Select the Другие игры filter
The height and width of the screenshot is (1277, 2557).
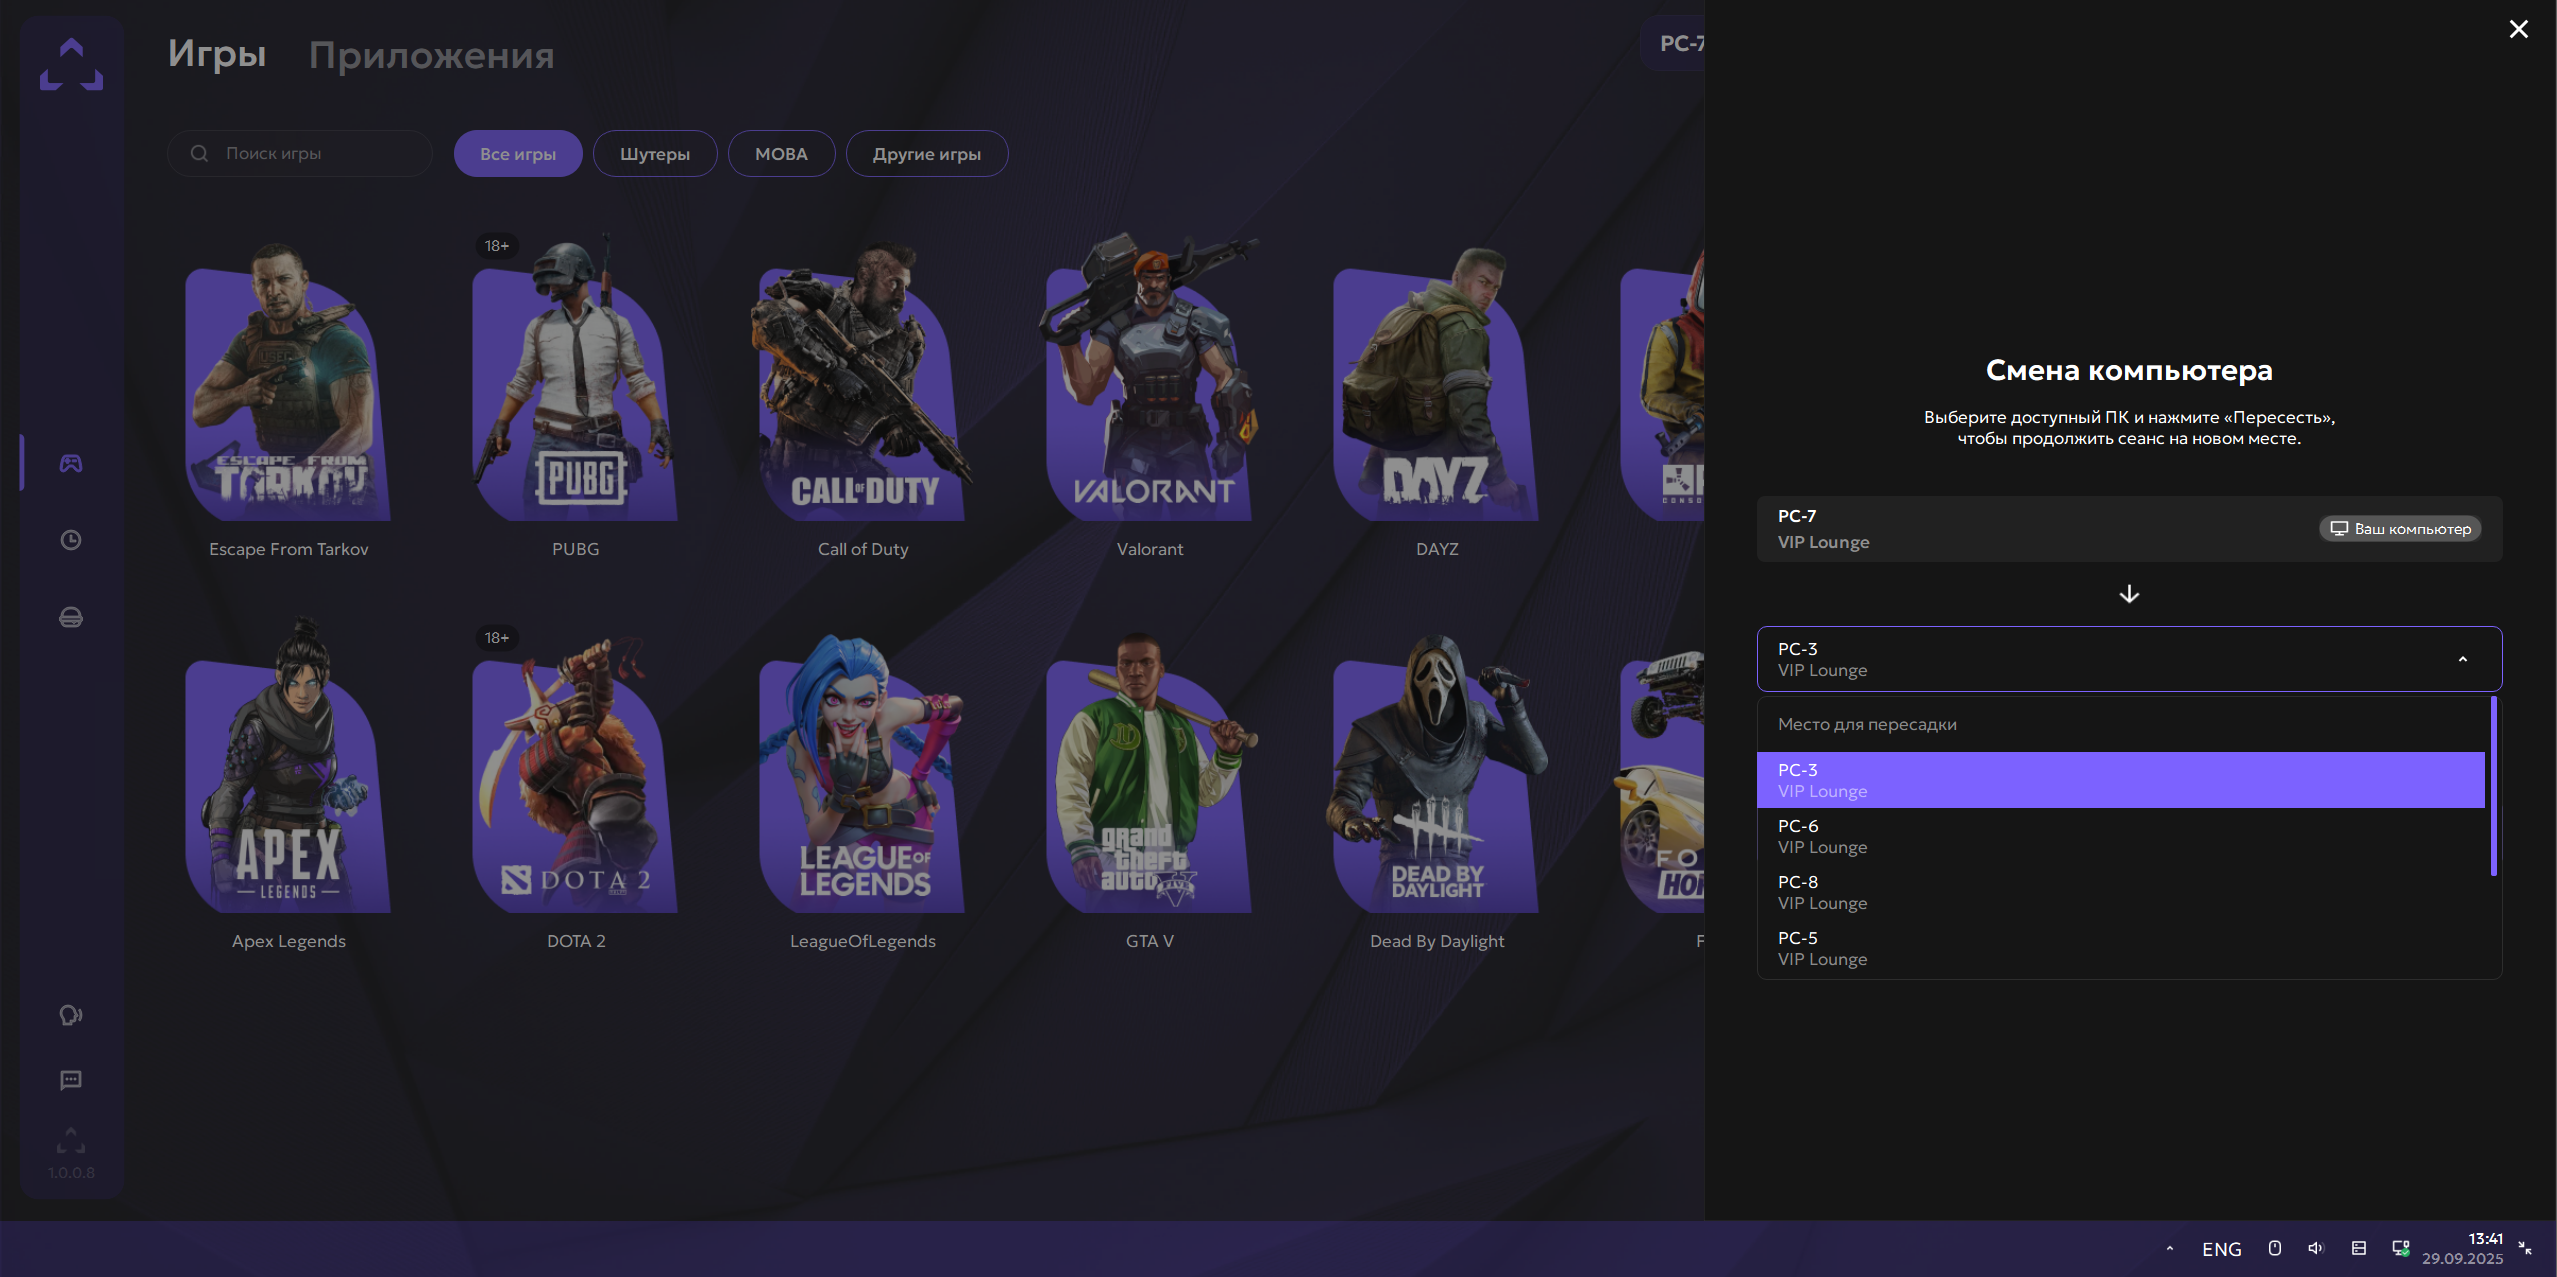[x=927, y=154]
